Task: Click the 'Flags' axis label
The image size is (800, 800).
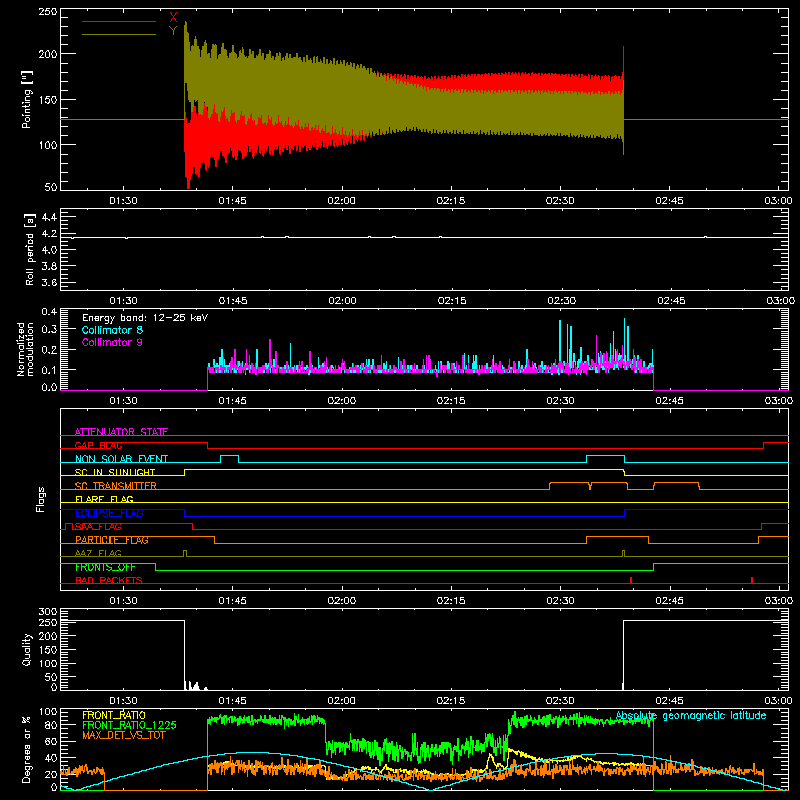Action: point(41,499)
